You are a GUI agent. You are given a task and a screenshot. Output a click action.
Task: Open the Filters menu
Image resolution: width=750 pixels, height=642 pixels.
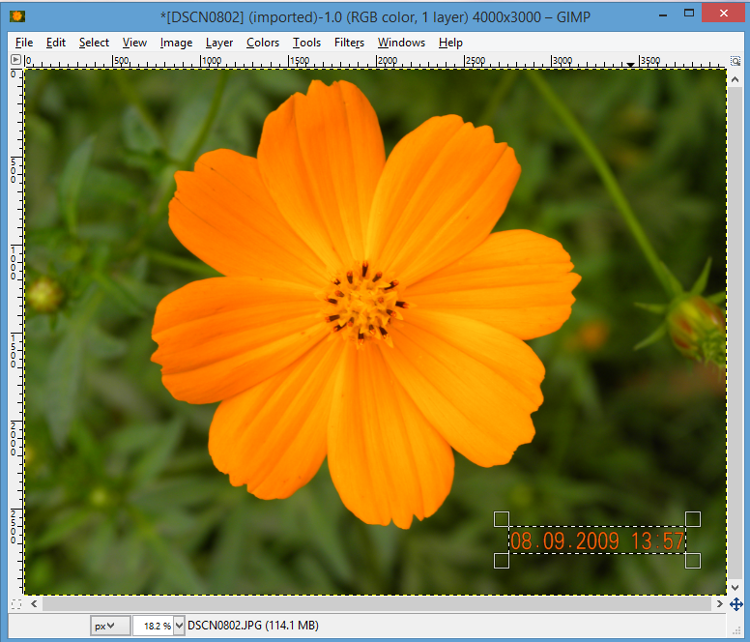[x=349, y=43]
